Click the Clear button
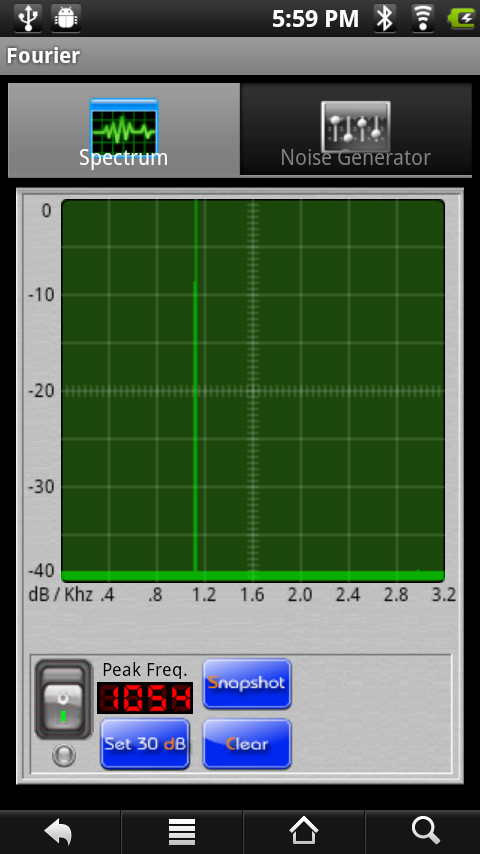The image size is (480, 854). pos(247,744)
